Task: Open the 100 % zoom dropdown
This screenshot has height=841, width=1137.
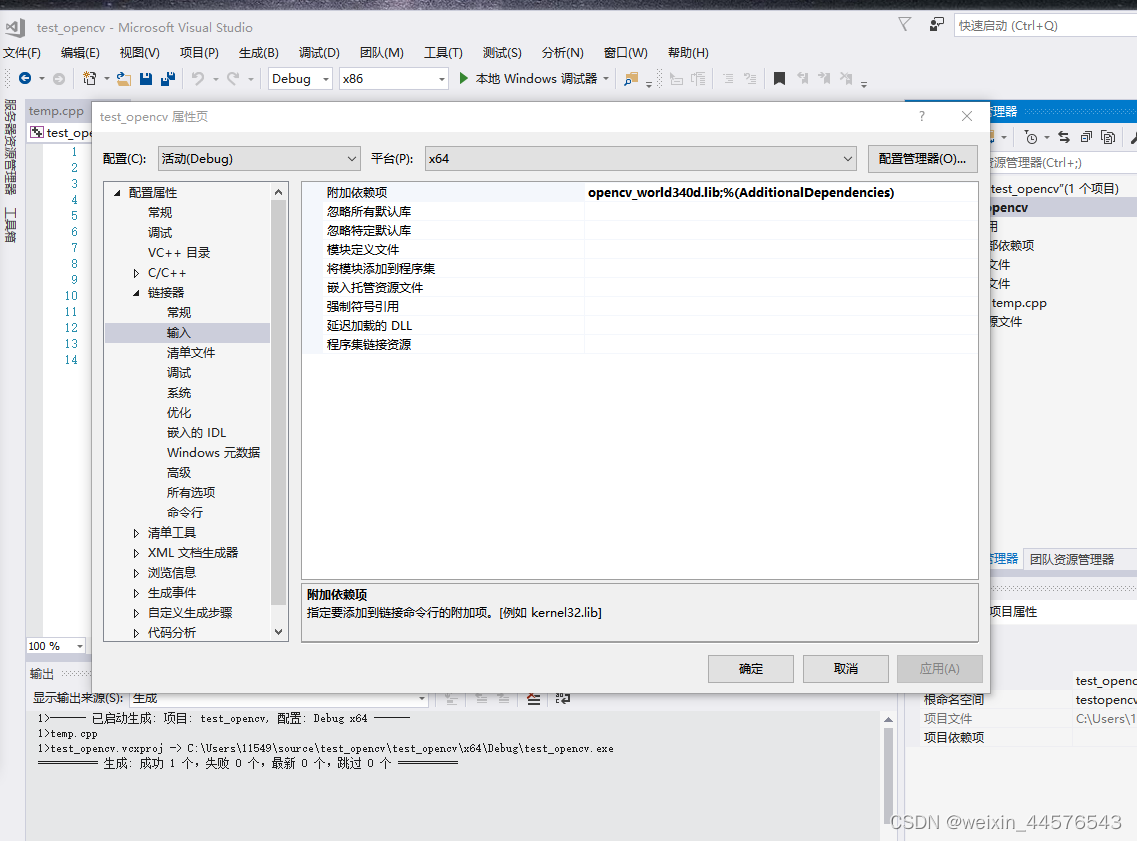Action: coord(56,646)
